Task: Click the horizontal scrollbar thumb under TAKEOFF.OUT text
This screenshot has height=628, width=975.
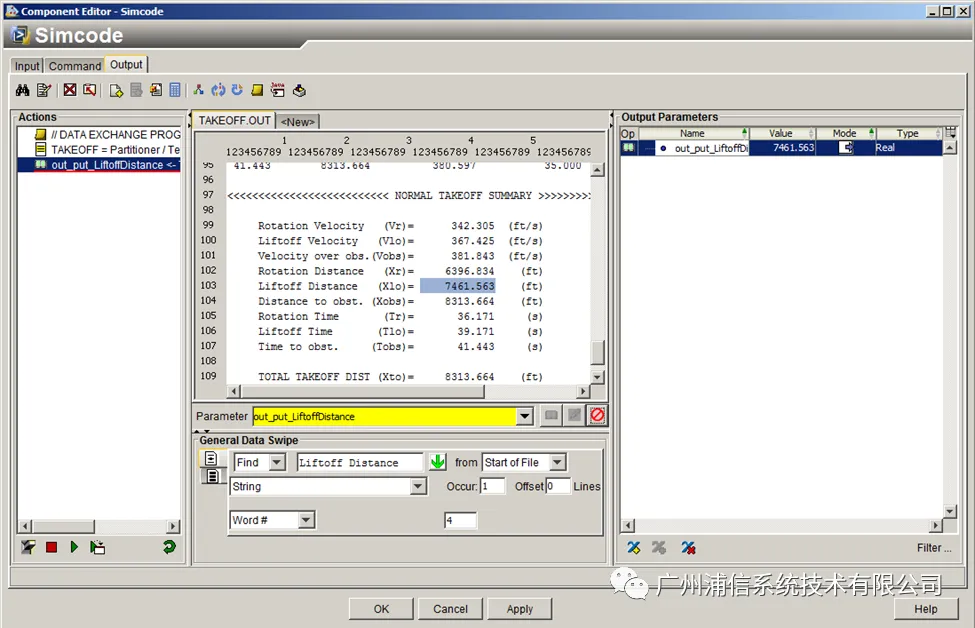Action: coord(362,391)
